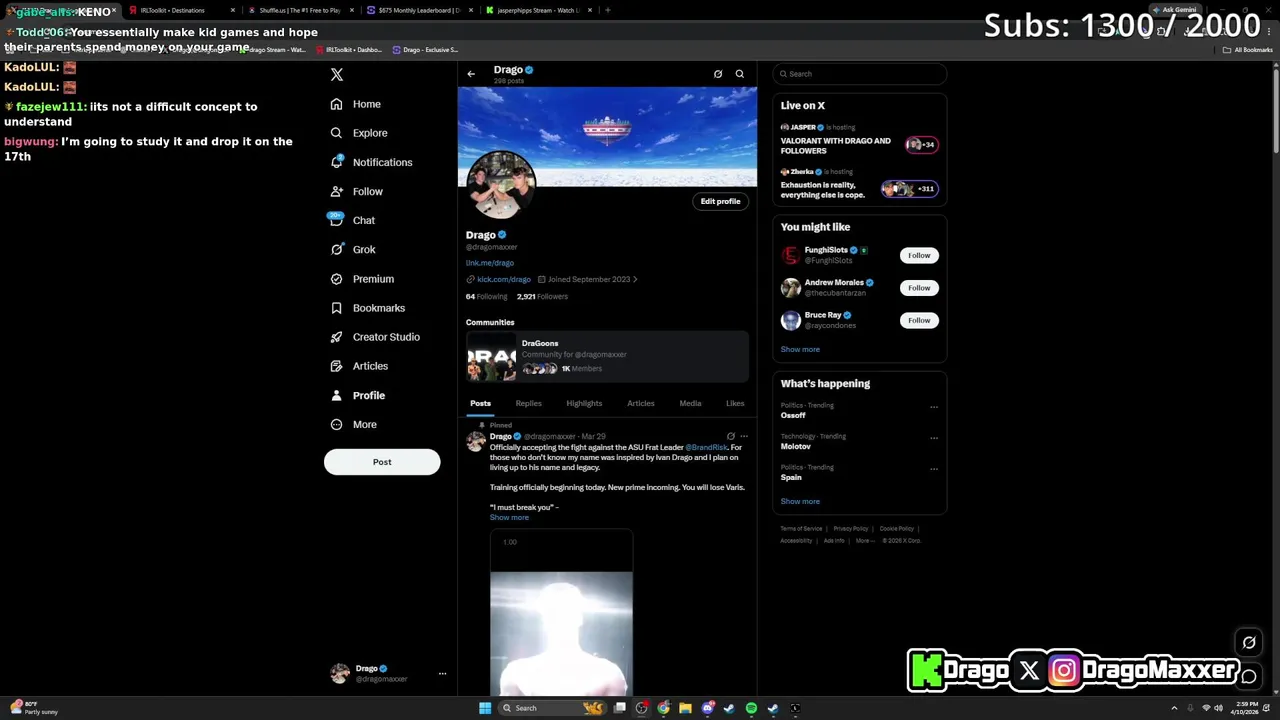Screen dimensions: 1280x720
Task: Open the 2,921 Followers list
Action: tap(542, 297)
